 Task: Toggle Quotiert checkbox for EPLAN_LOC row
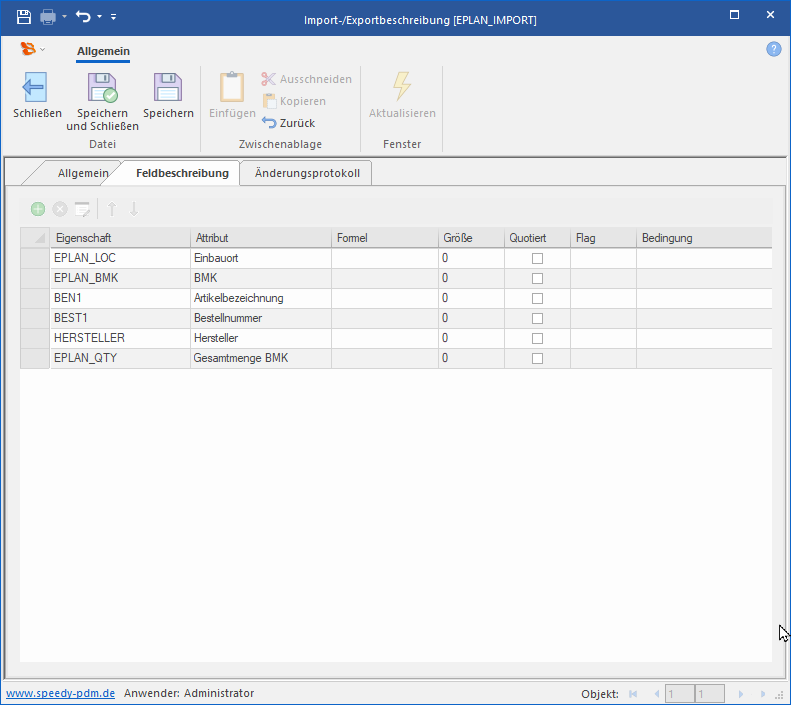[x=537, y=258]
